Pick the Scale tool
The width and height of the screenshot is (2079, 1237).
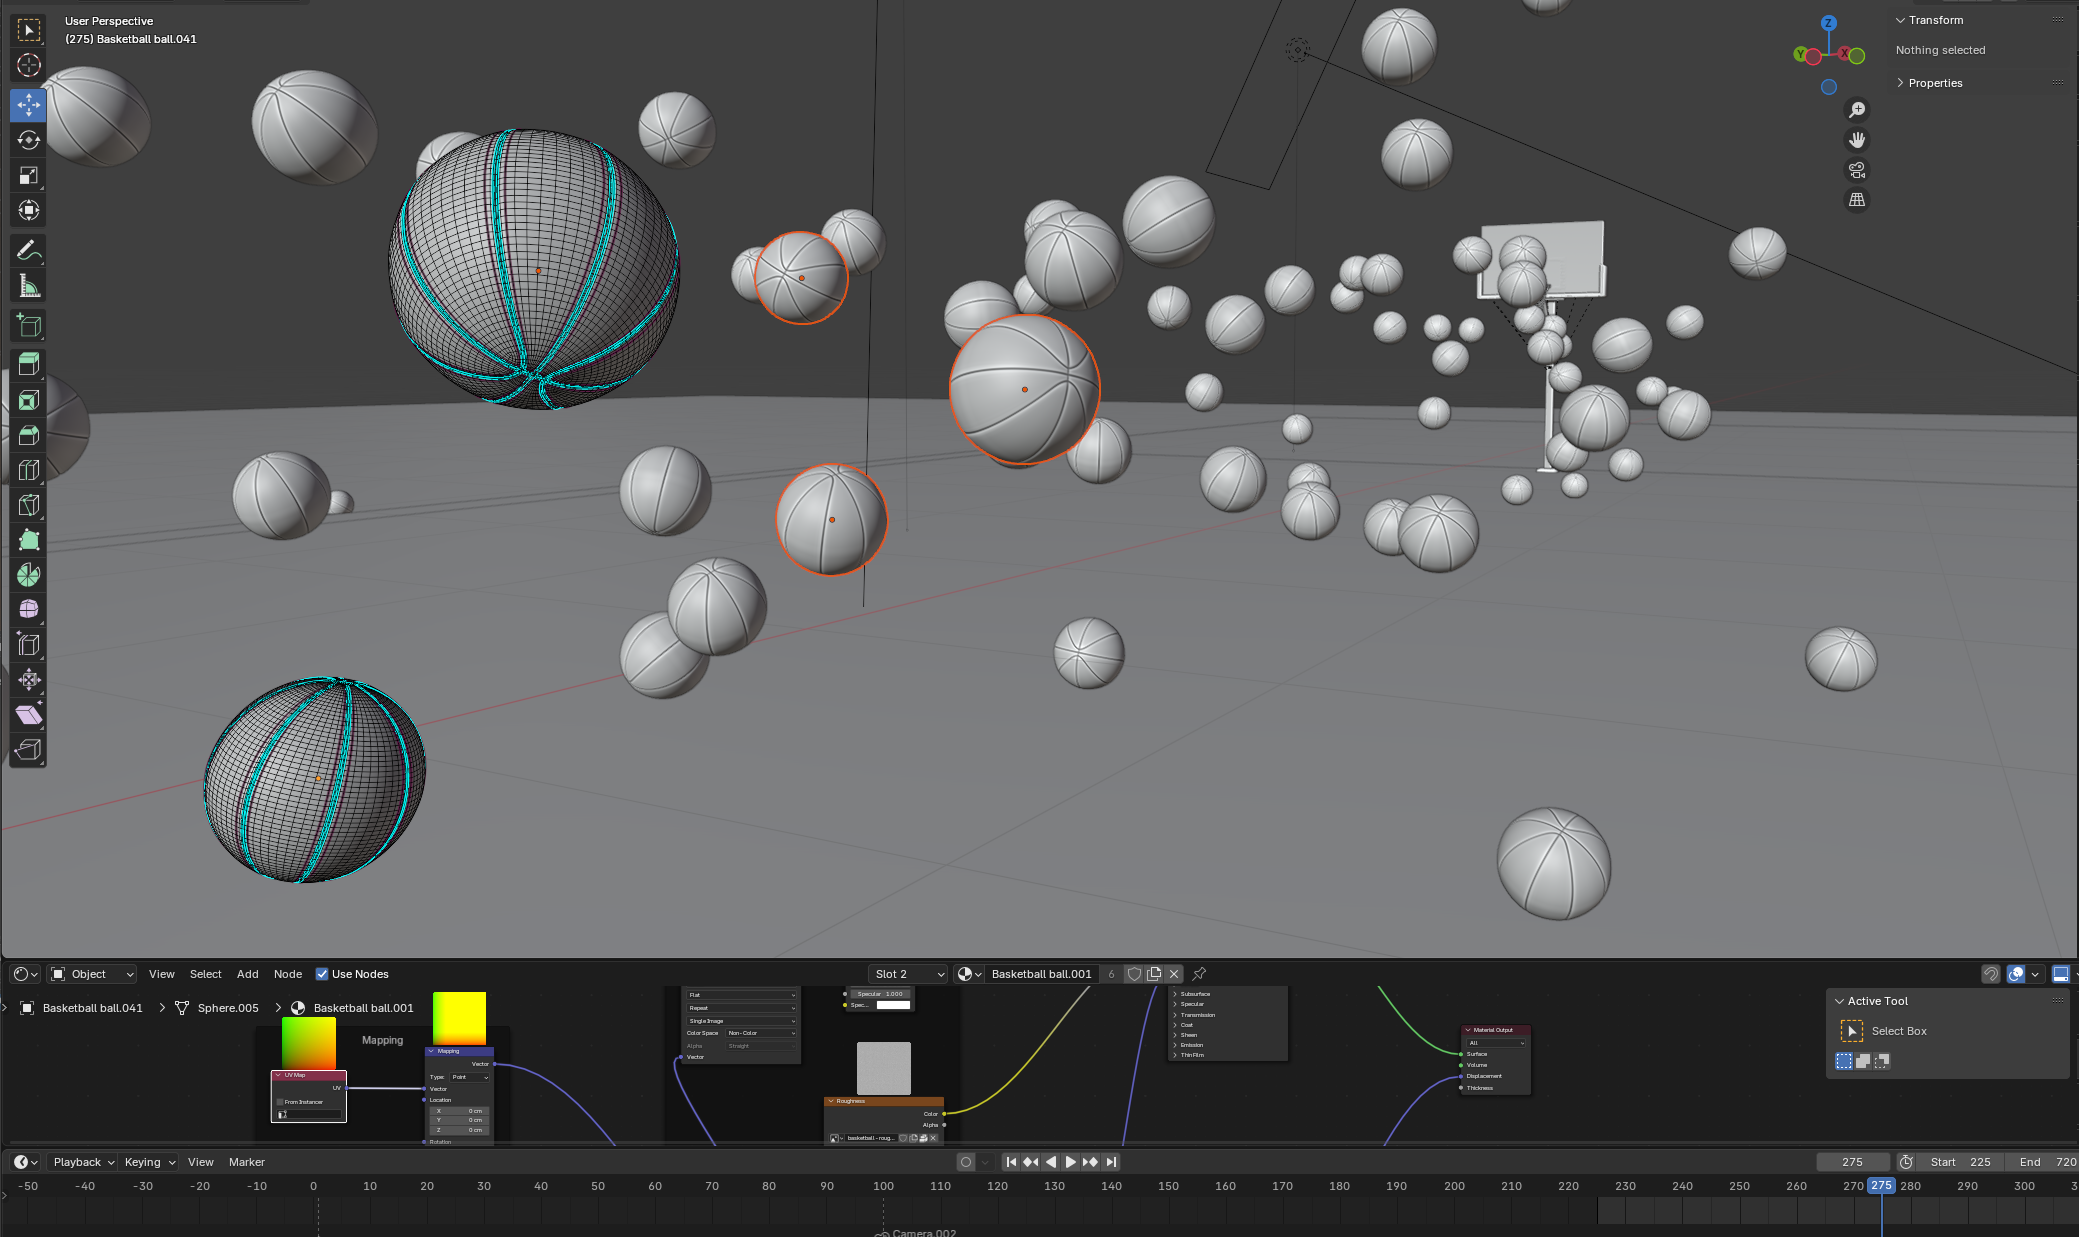[x=28, y=176]
